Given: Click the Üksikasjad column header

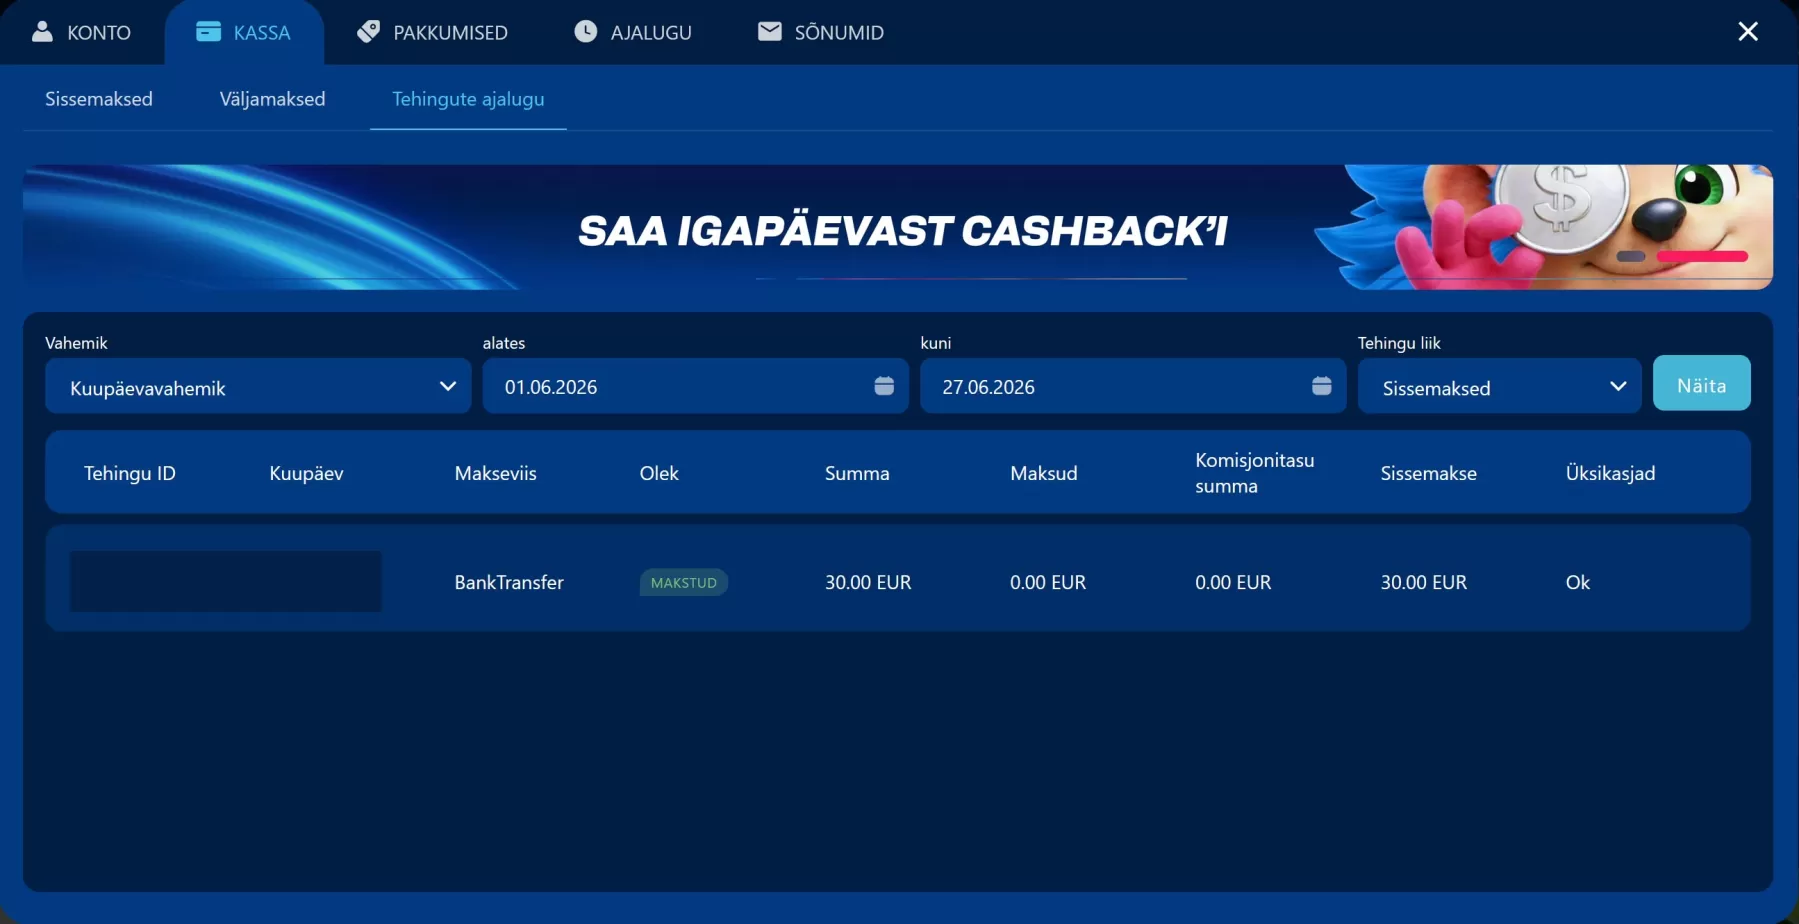Looking at the screenshot, I should point(1610,473).
